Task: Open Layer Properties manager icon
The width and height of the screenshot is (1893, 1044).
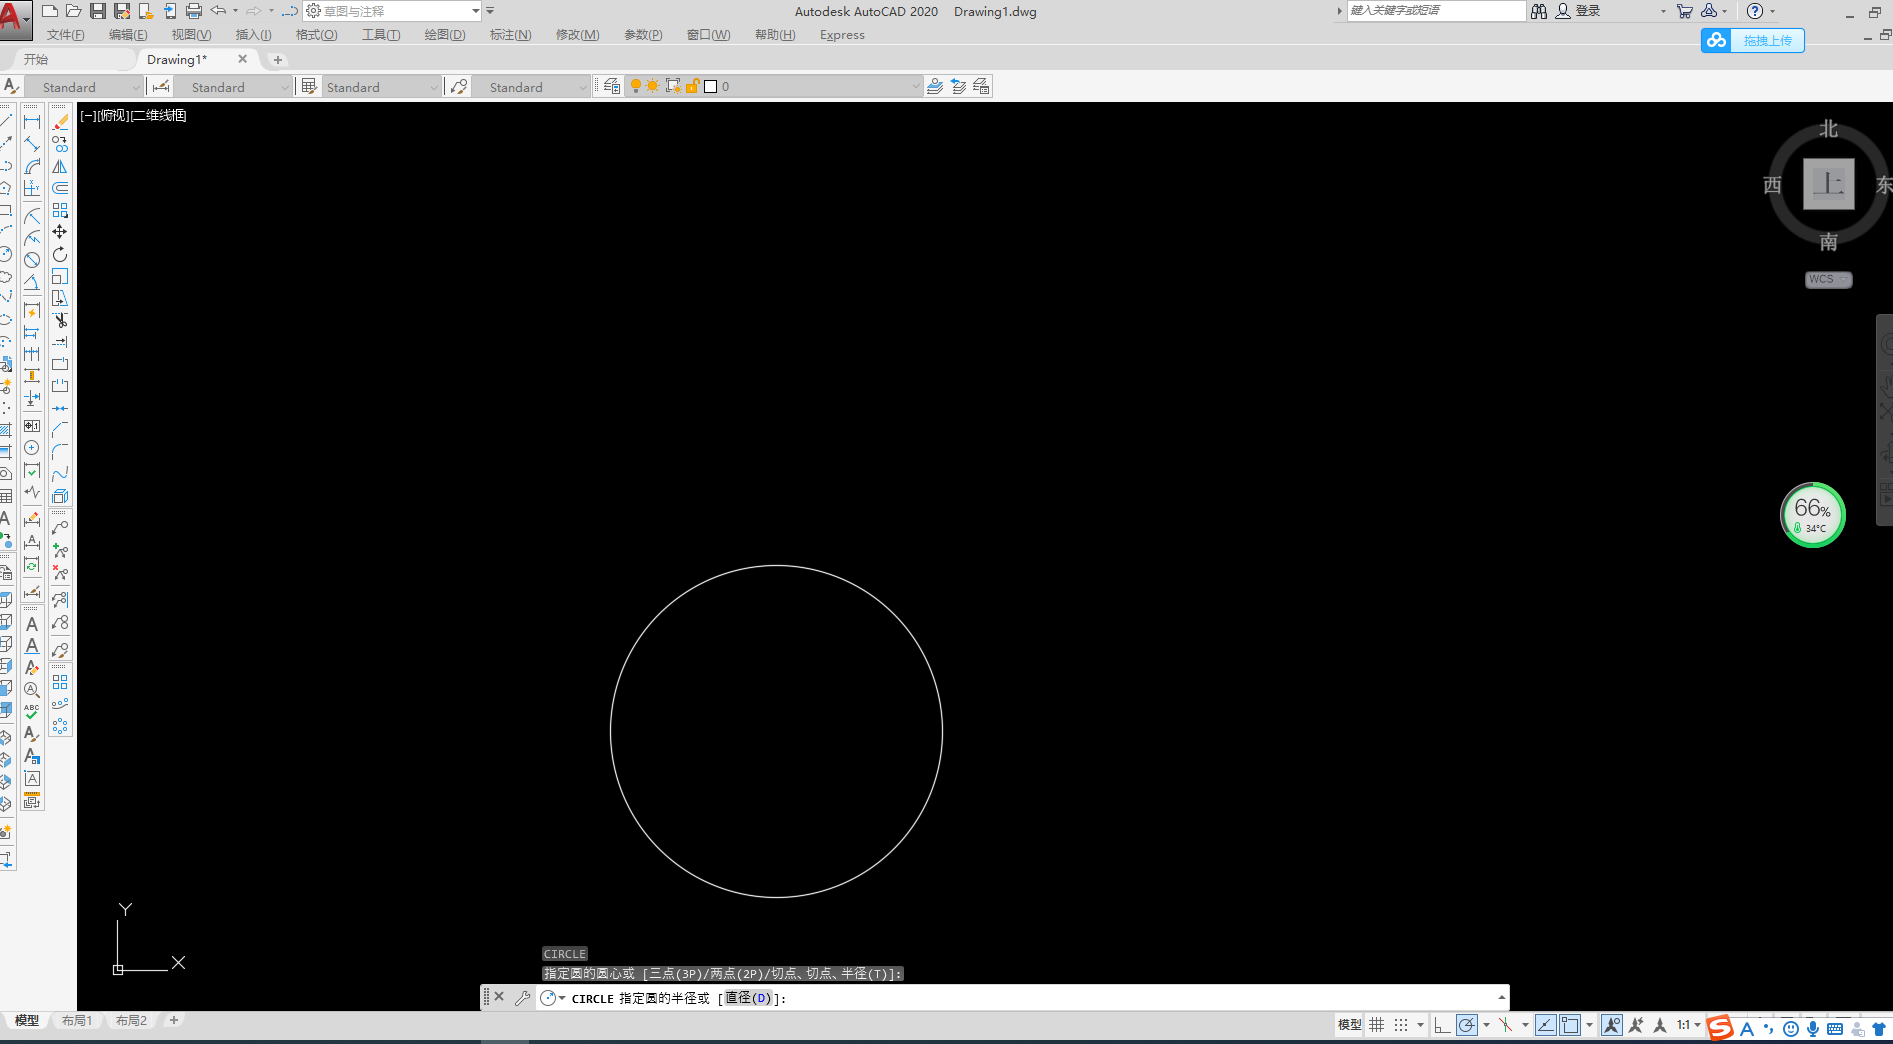Action: (612, 87)
